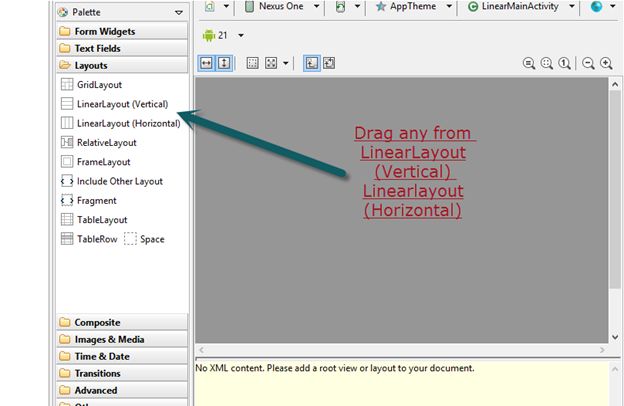The width and height of the screenshot is (624, 406).
Task: Open the configuration file dropdown arrow
Action: pos(226,6)
